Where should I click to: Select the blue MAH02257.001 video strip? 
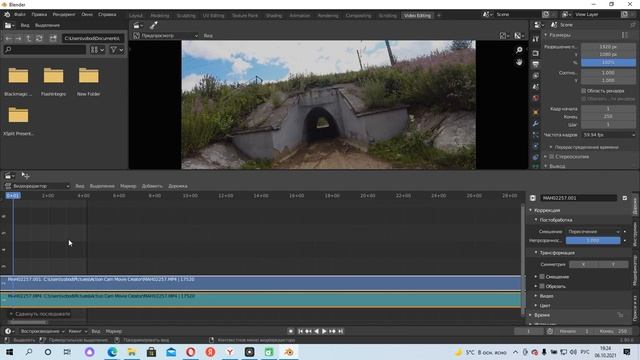(260, 283)
